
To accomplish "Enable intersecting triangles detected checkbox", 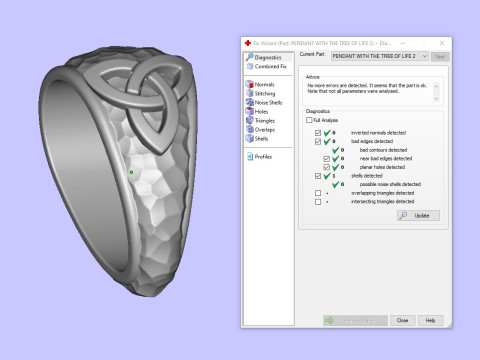I will pyautogui.click(x=318, y=202).
